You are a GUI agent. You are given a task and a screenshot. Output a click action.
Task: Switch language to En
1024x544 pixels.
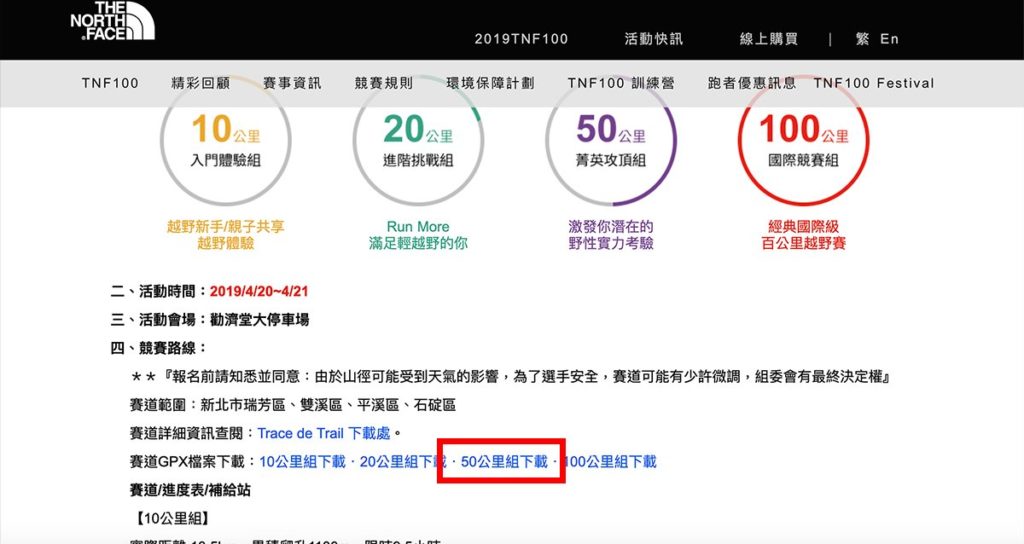(889, 39)
